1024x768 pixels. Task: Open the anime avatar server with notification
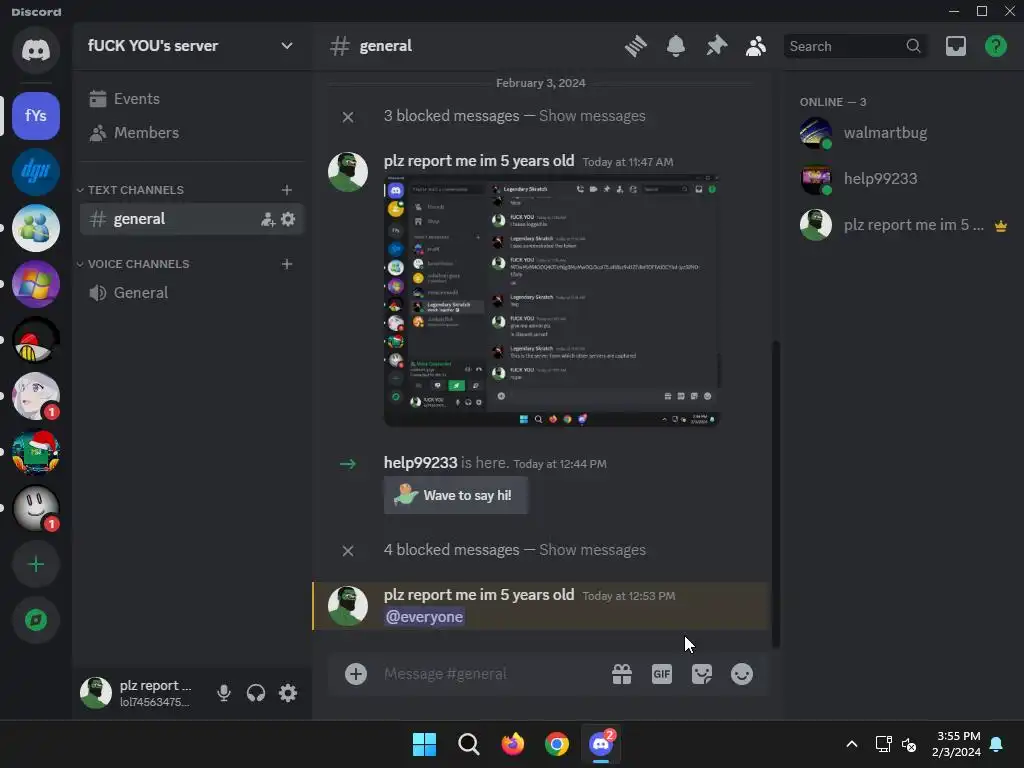click(x=36, y=396)
